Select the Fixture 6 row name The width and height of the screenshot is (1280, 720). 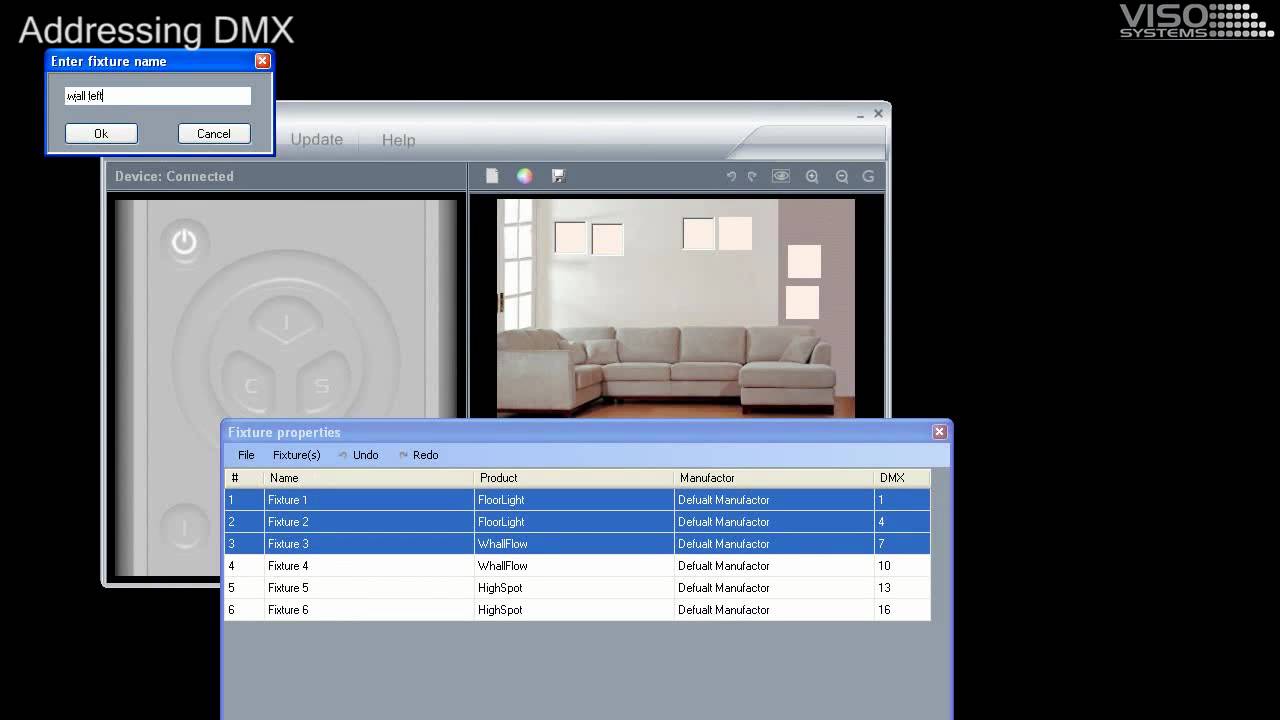tap(288, 610)
